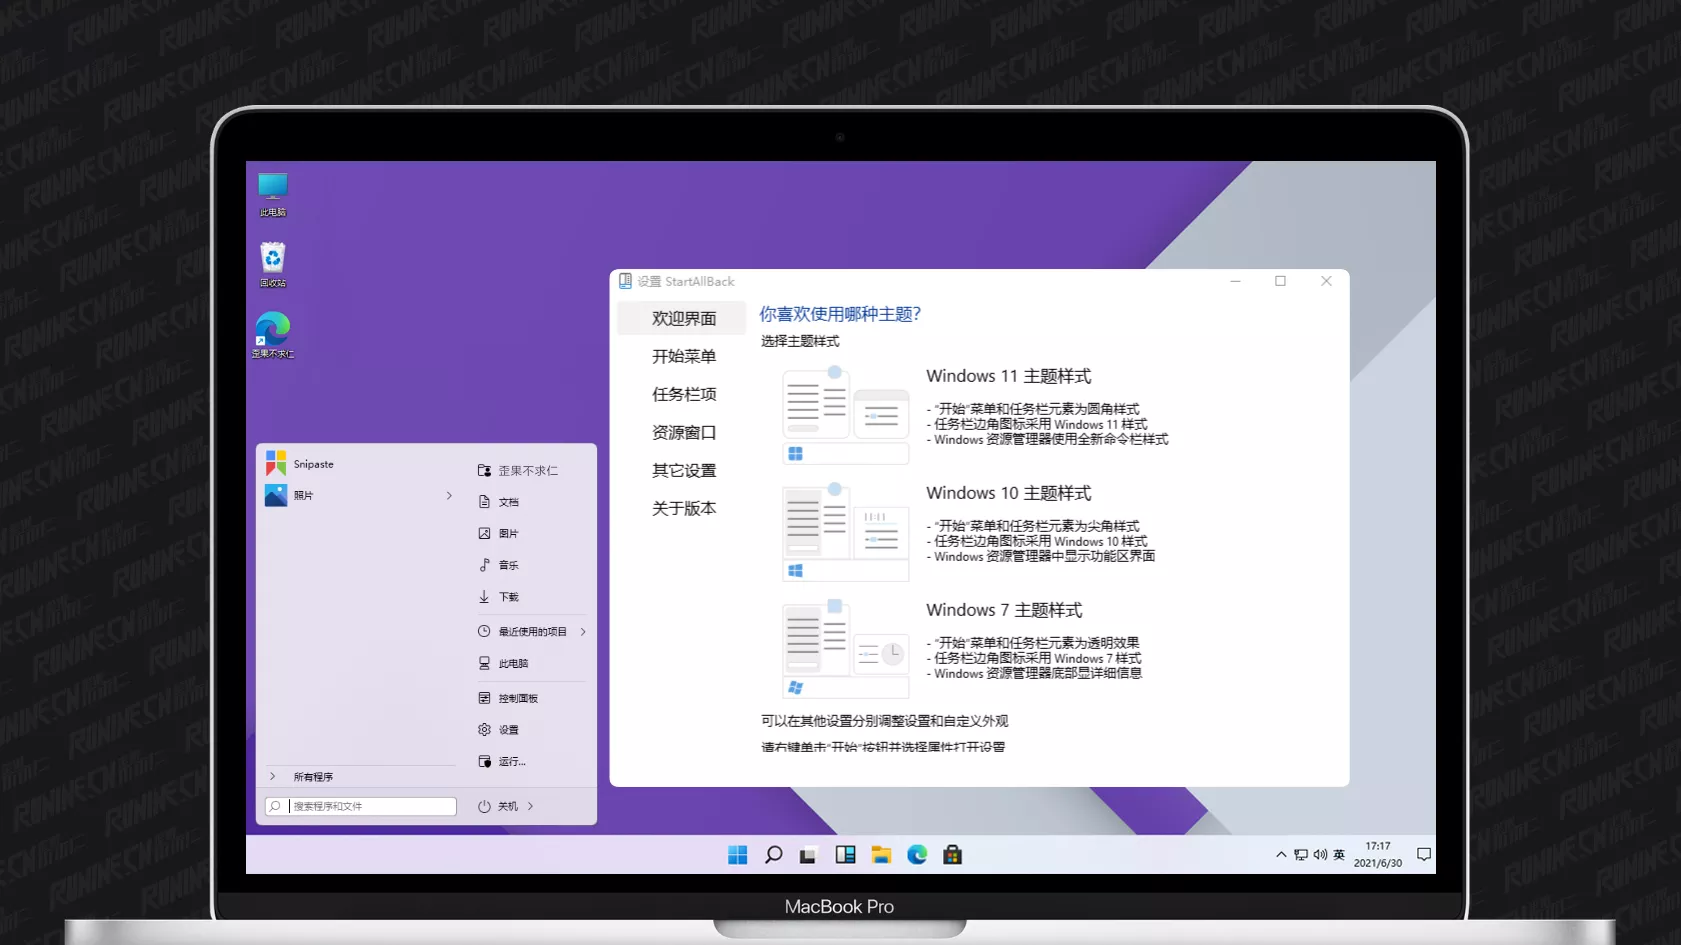Screen dimensions: 1681x945
Task: Expand the 照片 submenu arrow
Action: click(x=449, y=496)
